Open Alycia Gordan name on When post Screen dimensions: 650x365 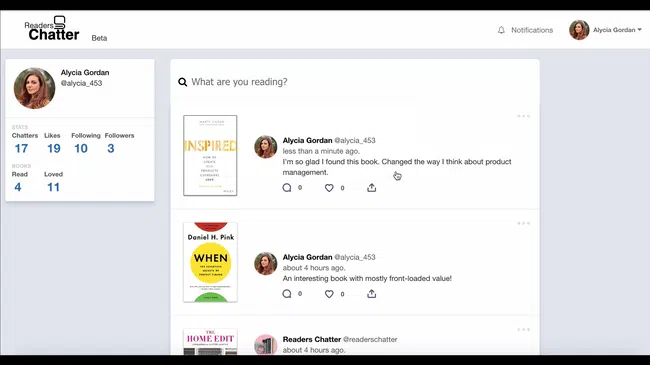[307, 257]
